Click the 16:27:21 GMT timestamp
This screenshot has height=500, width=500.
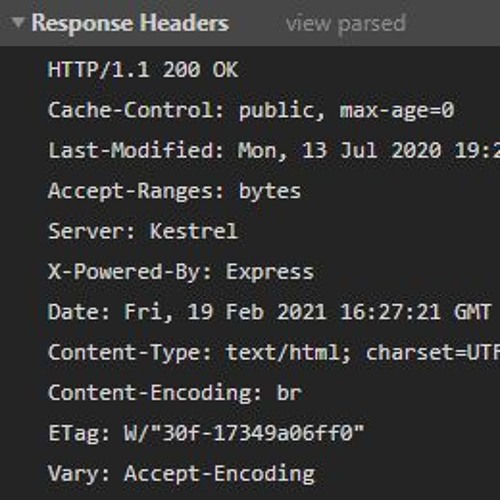coord(415,312)
